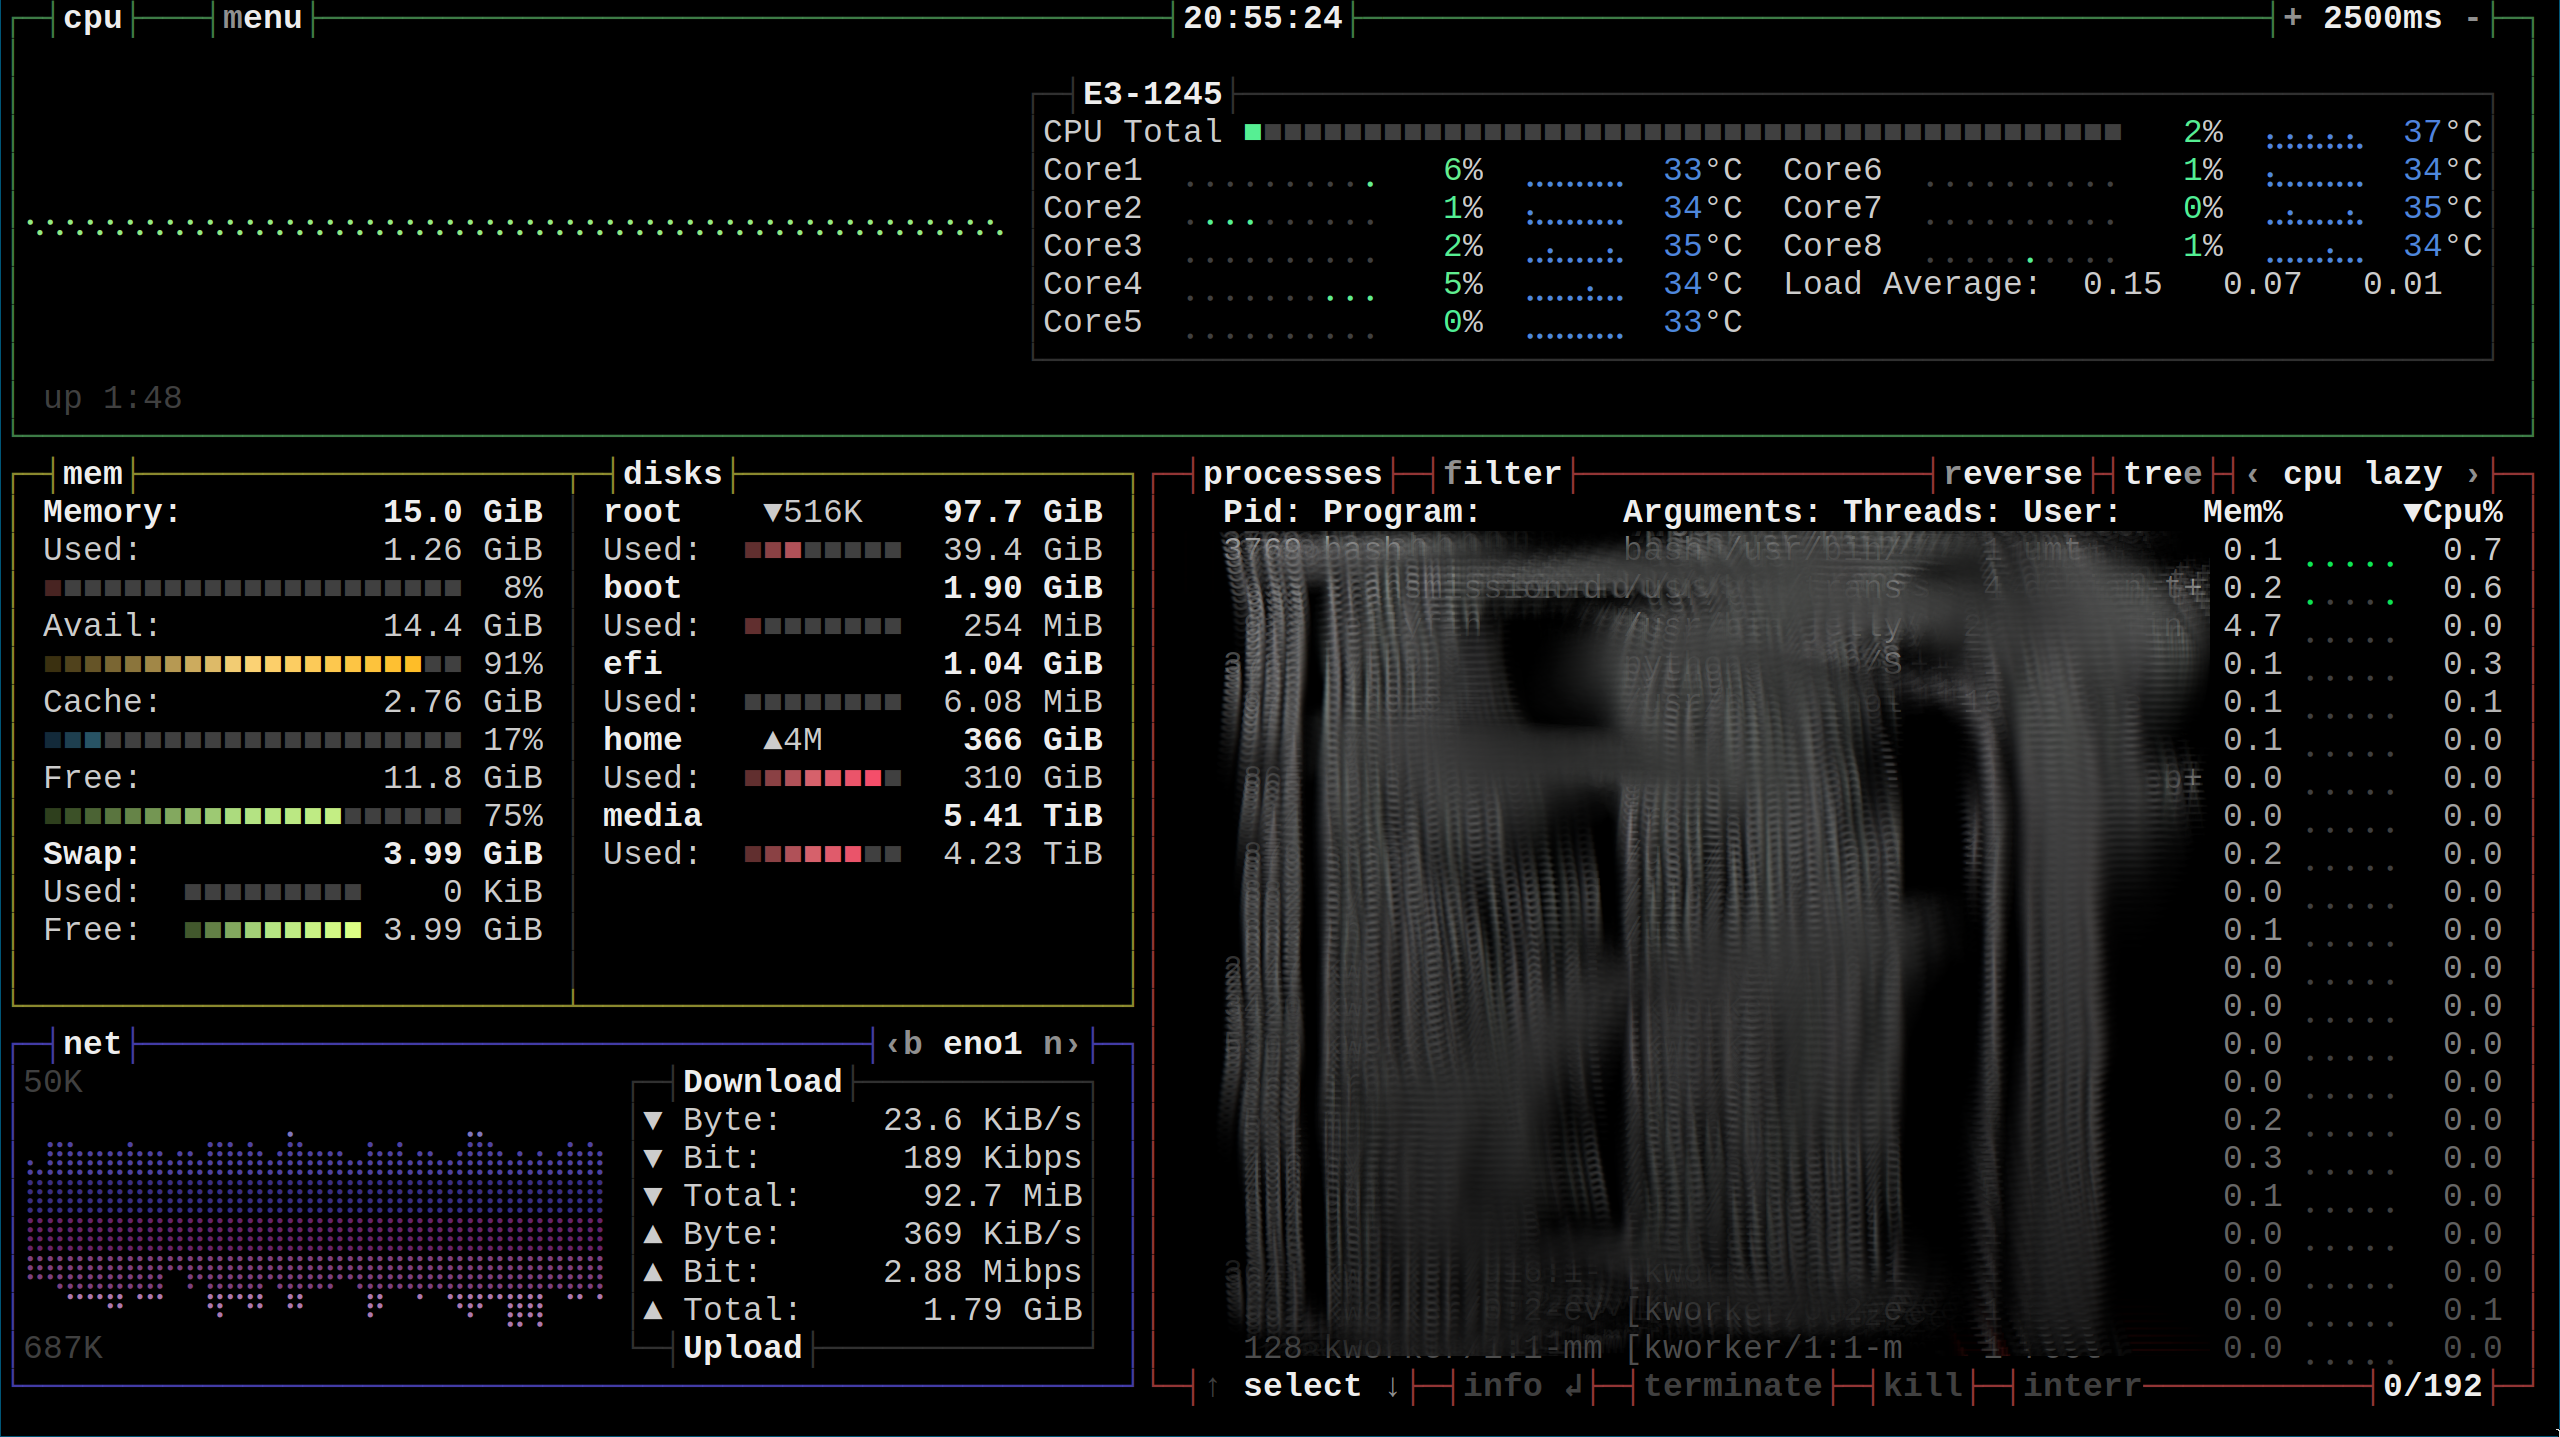The height and width of the screenshot is (1437, 2560).
Task: Click the 37°C CPU Total temperature
Action: tap(2443, 132)
